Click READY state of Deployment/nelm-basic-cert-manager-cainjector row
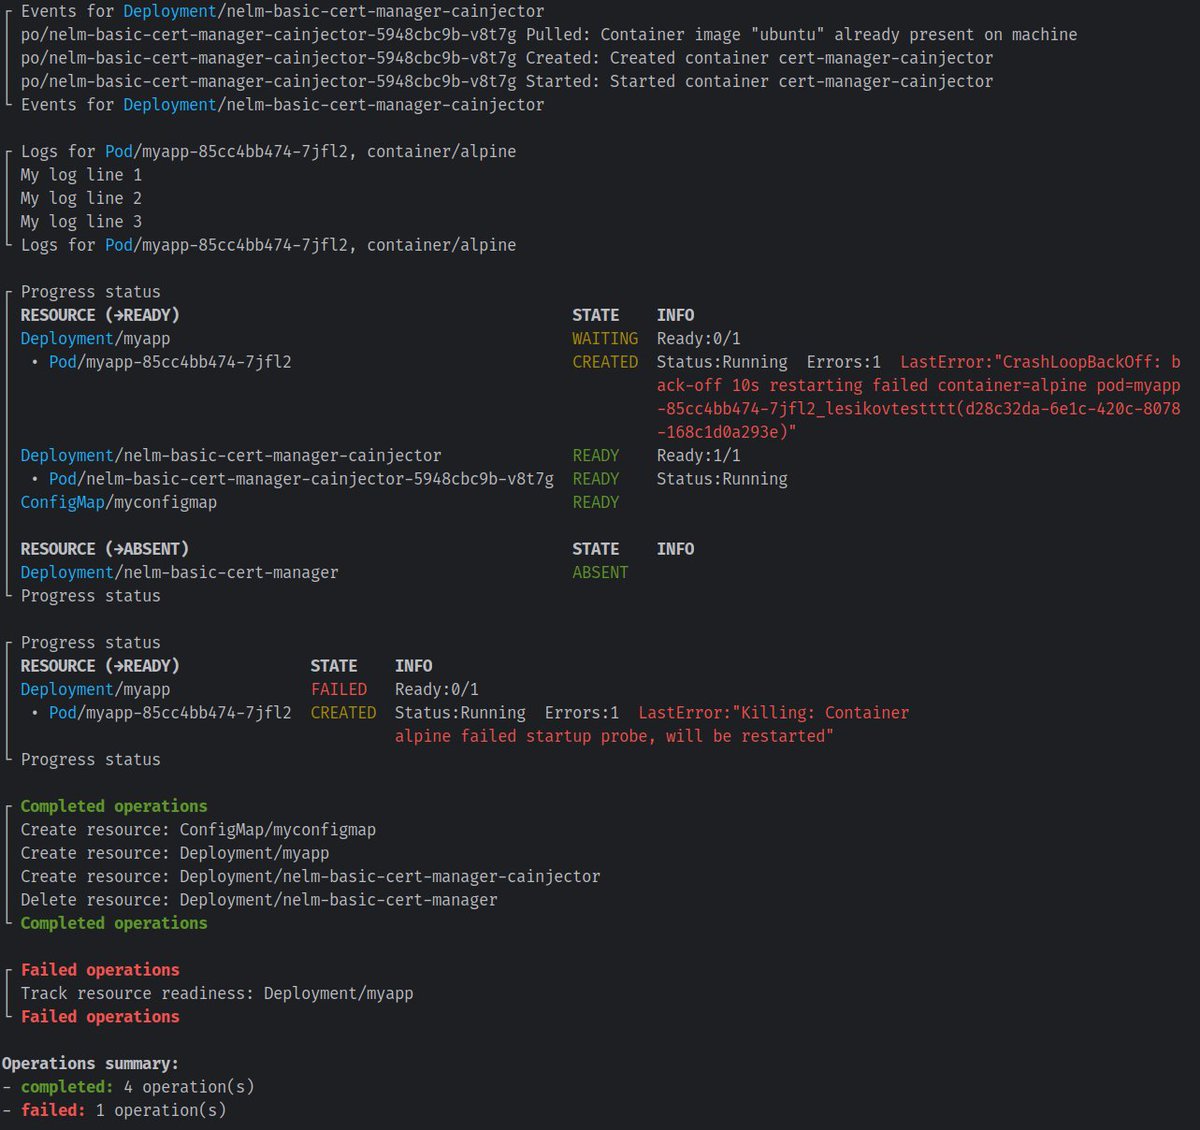Viewport: 1200px width, 1130px height. click(595, 455)
